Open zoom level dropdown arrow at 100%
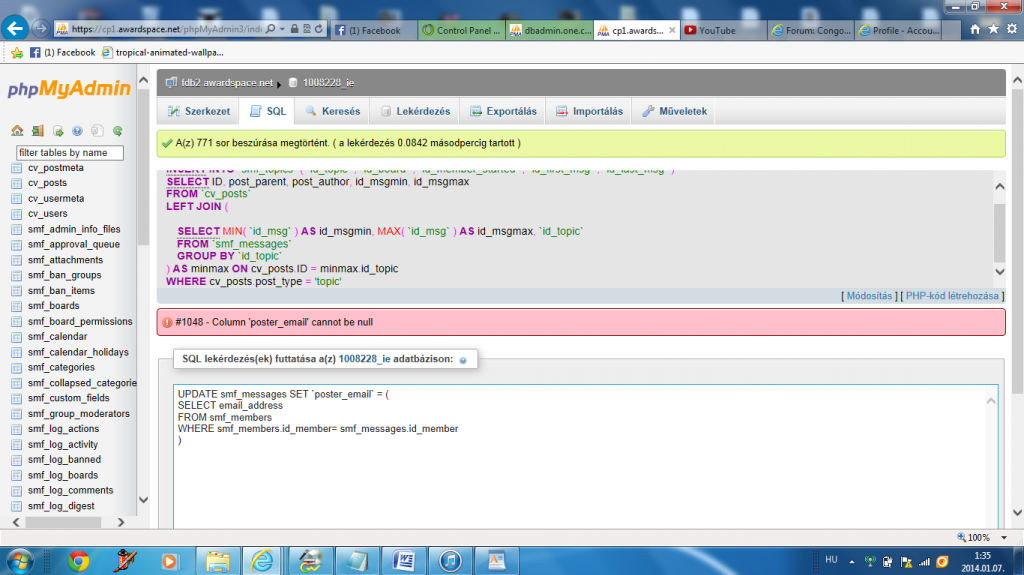Image resolution: width=1024 pixels, height=575 pixels. click(1004, 538)
